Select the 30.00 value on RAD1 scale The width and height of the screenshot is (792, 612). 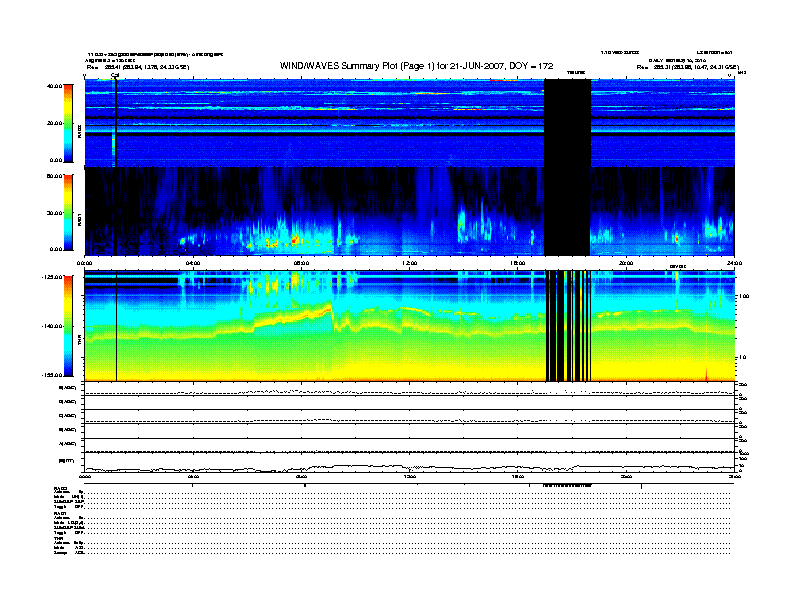pos(55,213)
